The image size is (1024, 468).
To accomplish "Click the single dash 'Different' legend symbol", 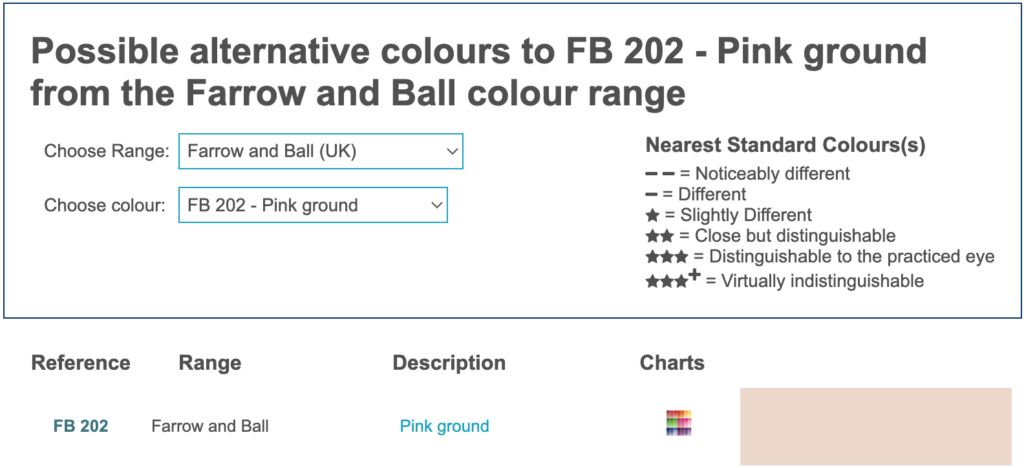I will [x=652, y=194].
